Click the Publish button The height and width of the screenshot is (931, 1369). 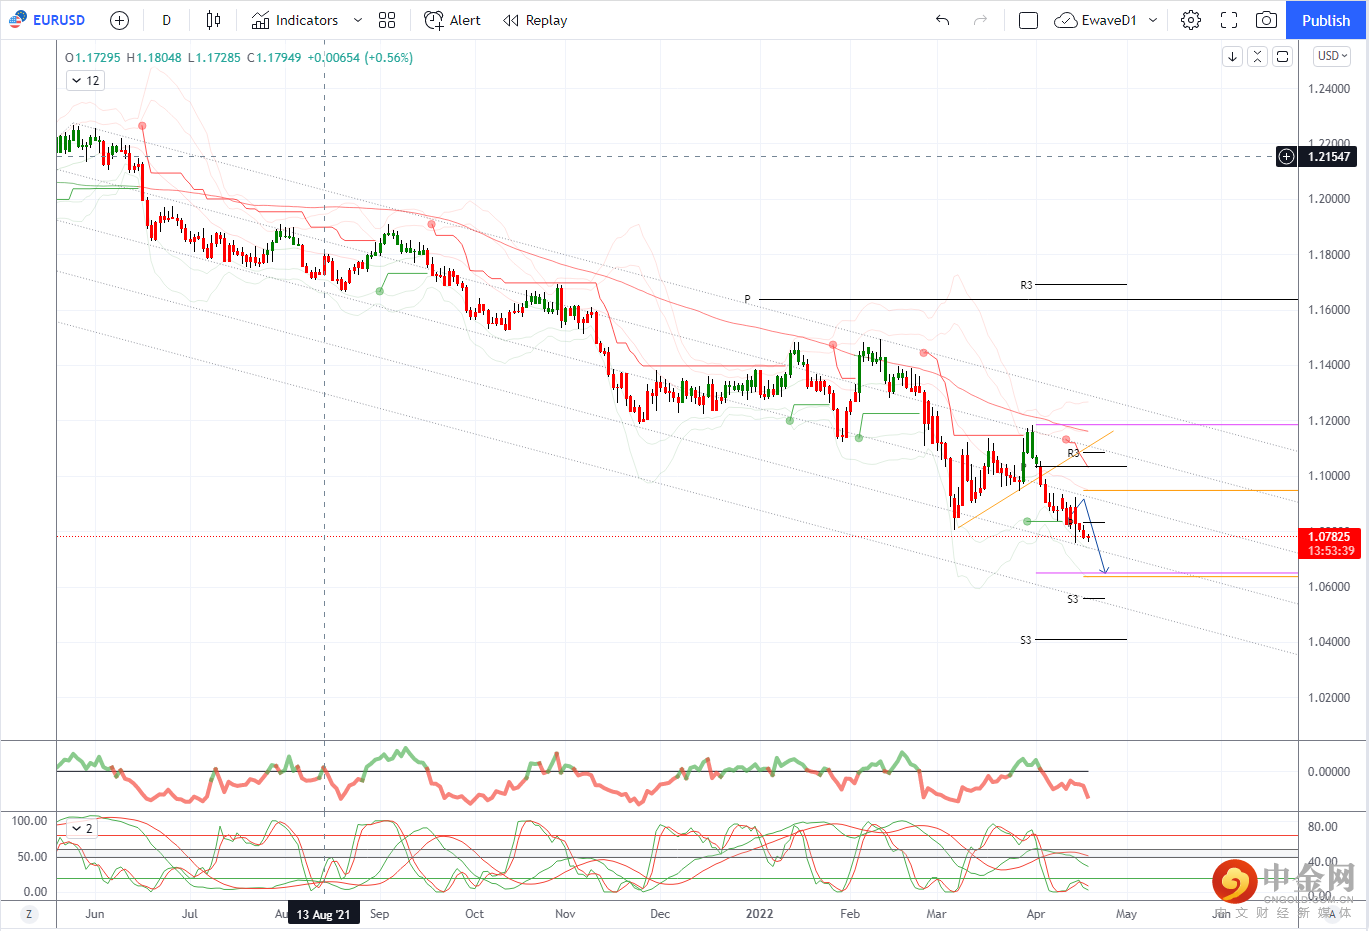pyautogui.click(x=1326, y=20)
